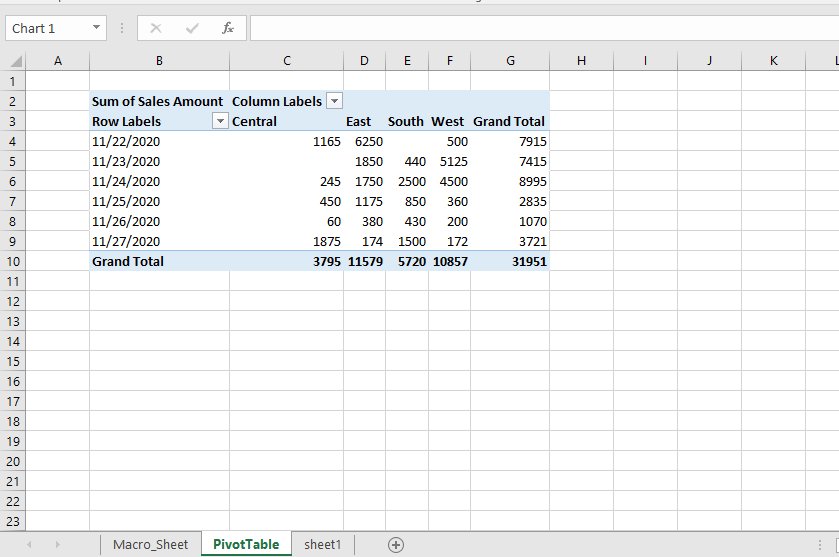Select column K header
Viewport: 839px width, 557px height.
coord(774,60)
